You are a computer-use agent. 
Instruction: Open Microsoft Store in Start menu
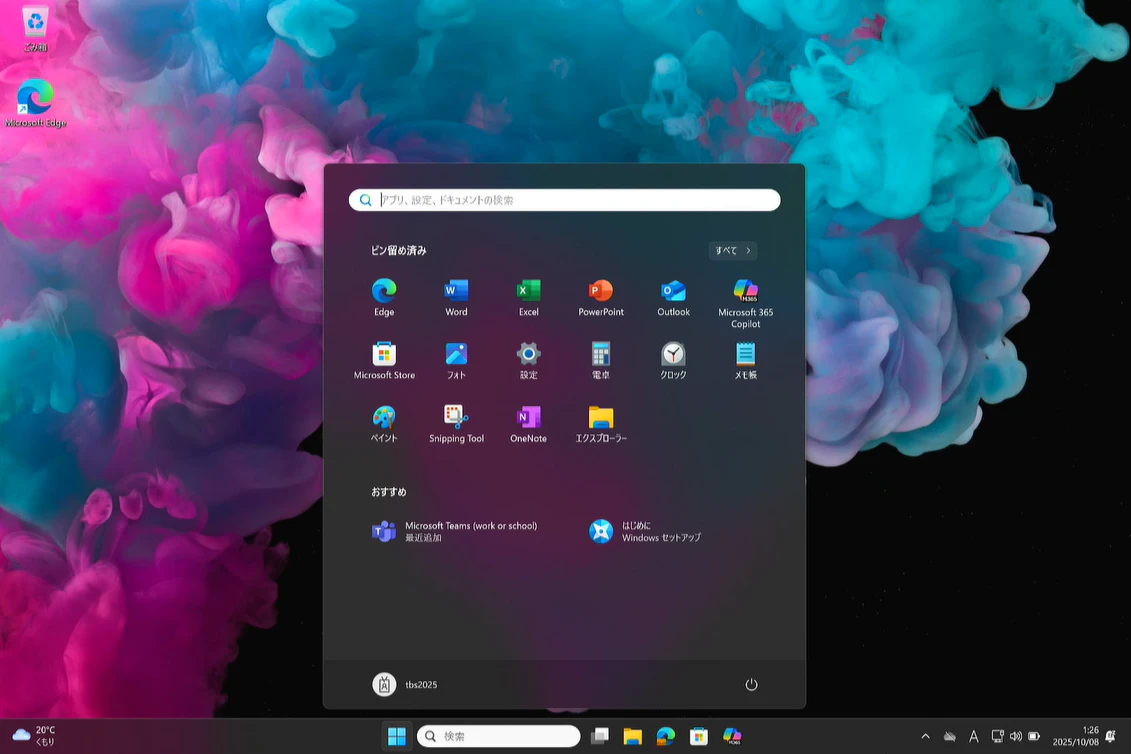click(384, 361)
